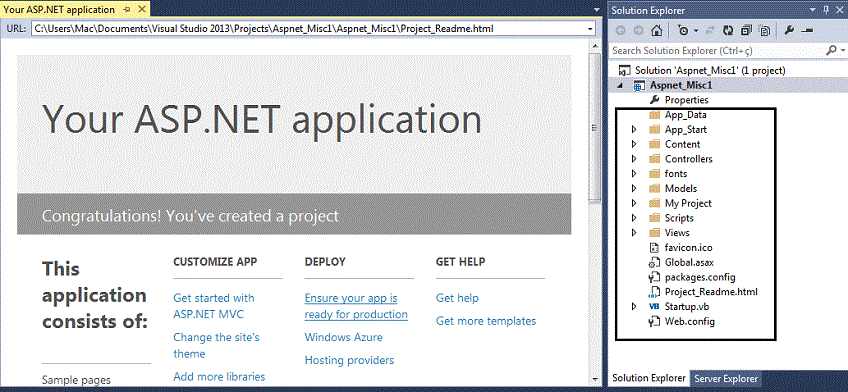The image size is (848, 392).
Task: Open the URL address dropdown
Action: pyautogui.click(x=590, y=29)
